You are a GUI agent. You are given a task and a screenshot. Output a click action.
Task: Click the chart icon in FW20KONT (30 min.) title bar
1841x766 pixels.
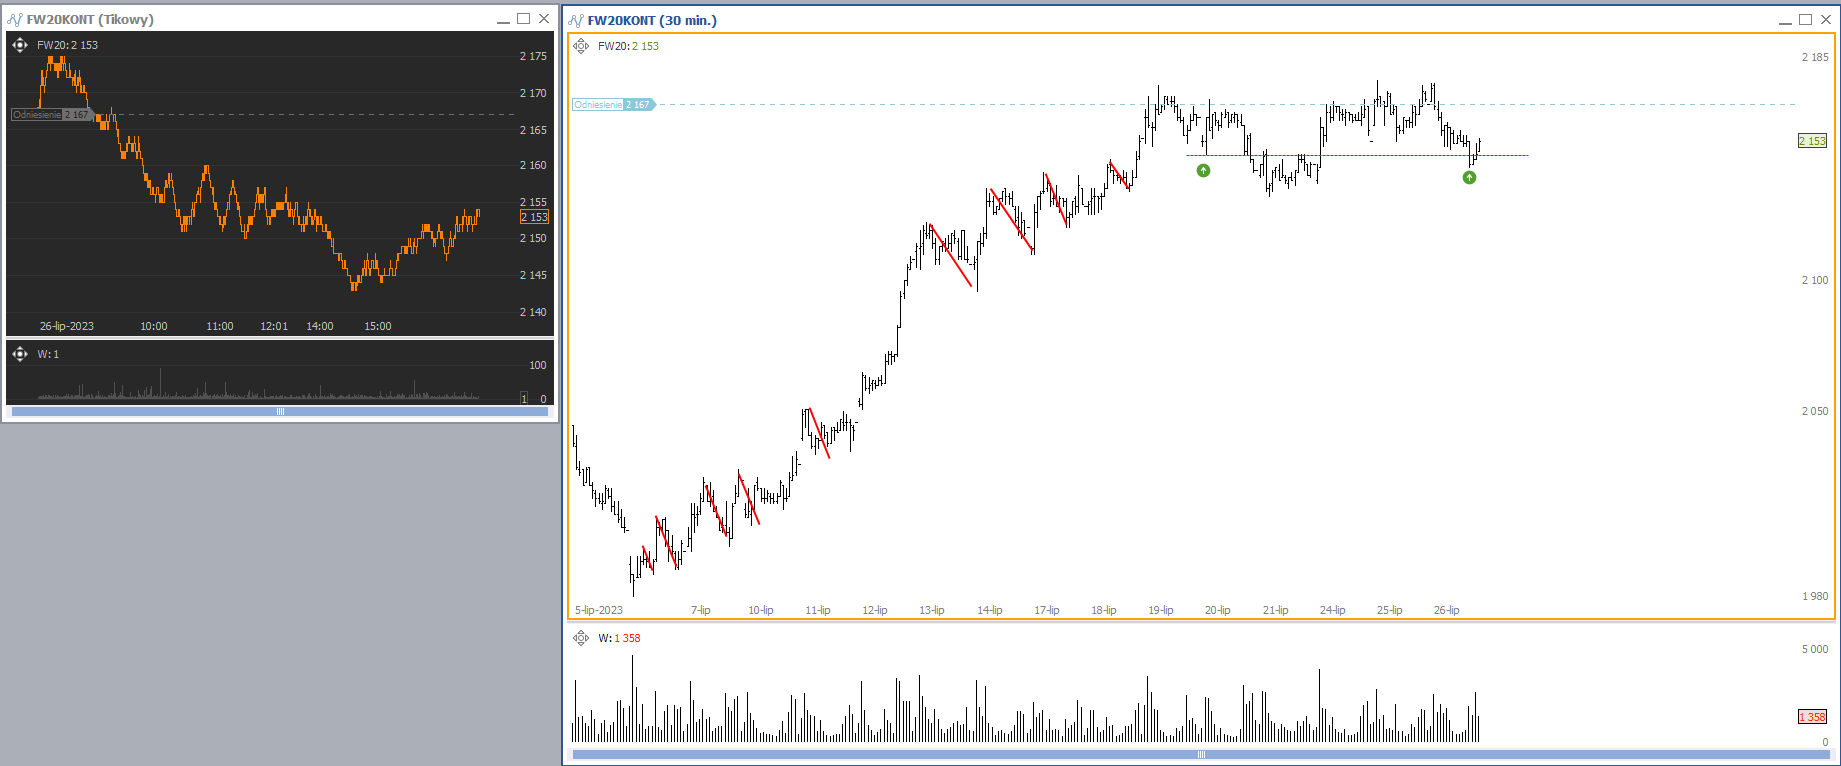pyautogui.click(x=576, y=20)
